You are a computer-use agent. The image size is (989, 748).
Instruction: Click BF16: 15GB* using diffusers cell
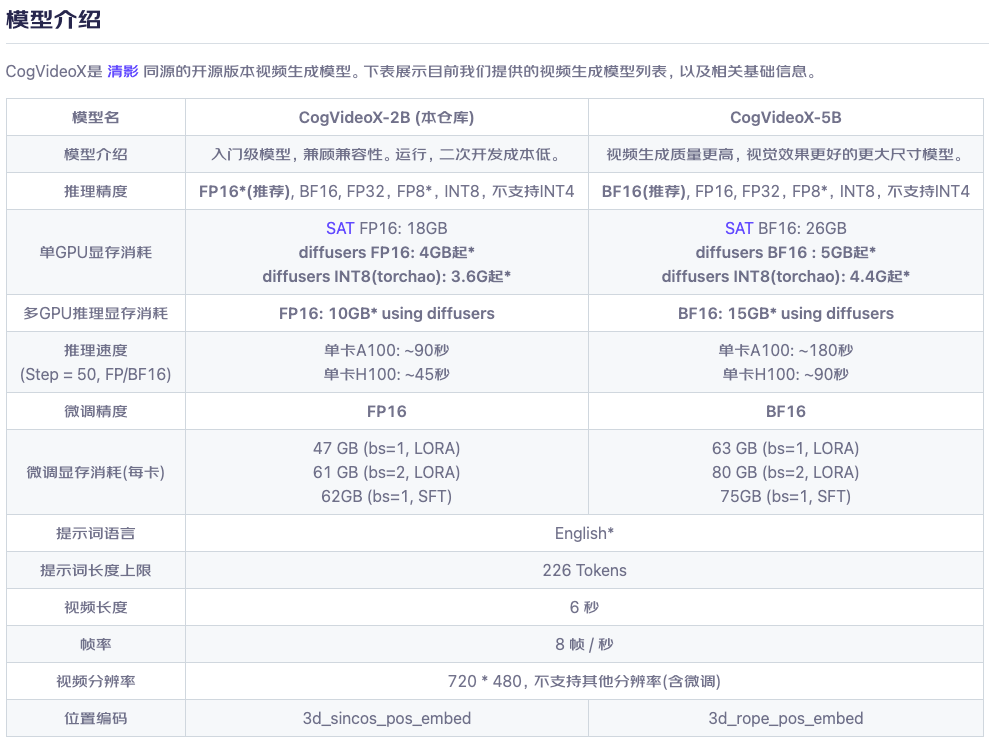(x=786, y=313)
